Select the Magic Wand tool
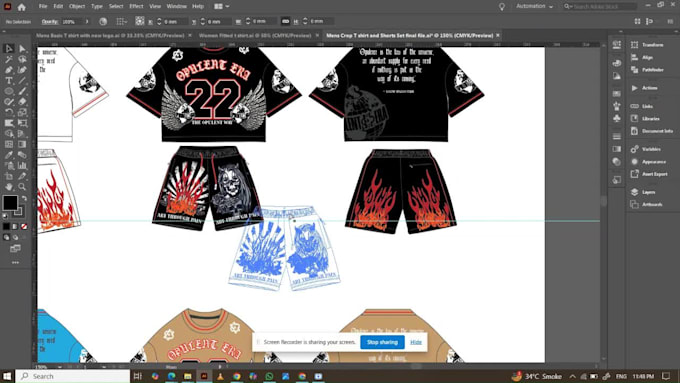This screenshot has width=680, height=383. tap(9, 59)
